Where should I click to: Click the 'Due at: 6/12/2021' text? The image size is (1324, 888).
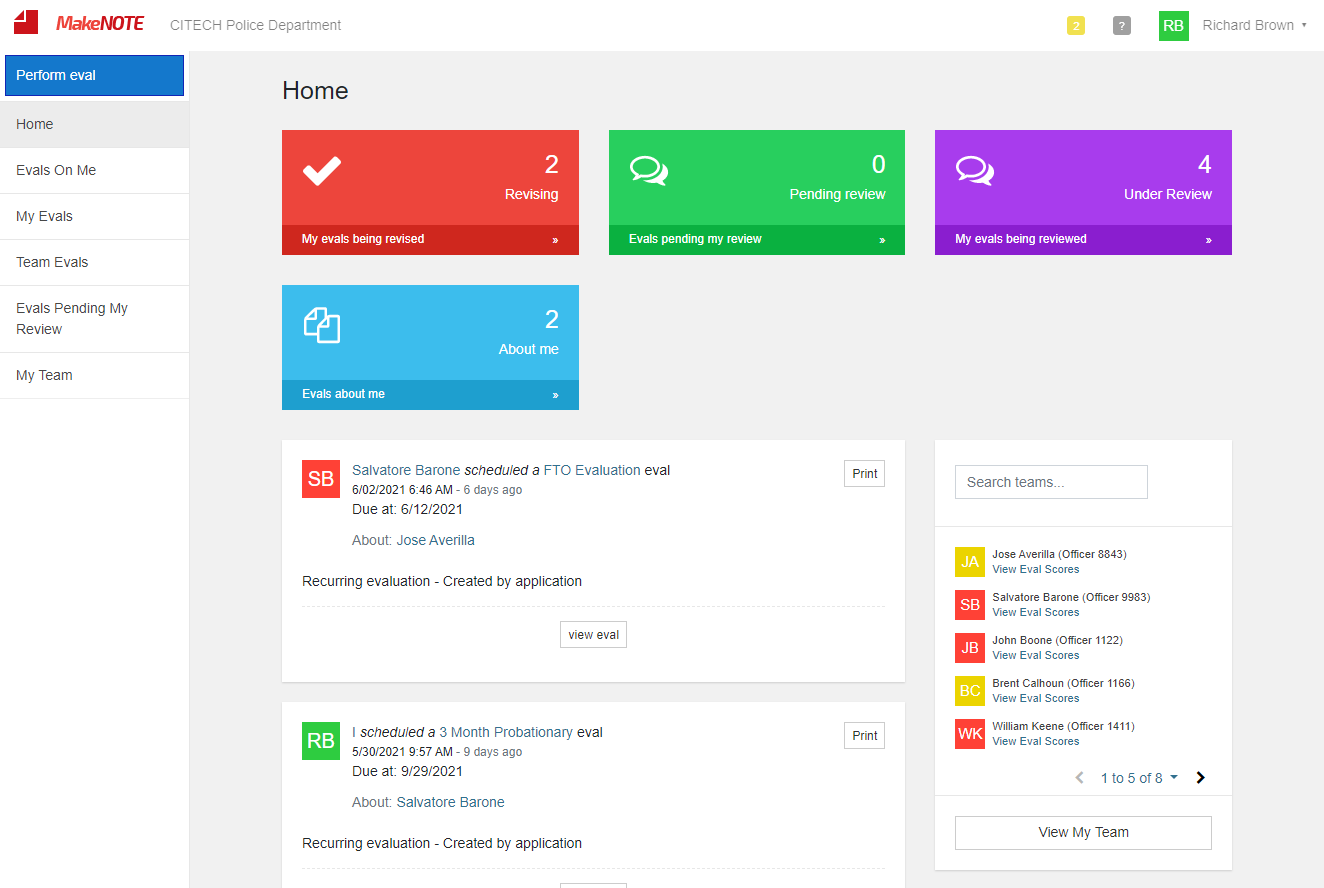(x=407, y=509)
